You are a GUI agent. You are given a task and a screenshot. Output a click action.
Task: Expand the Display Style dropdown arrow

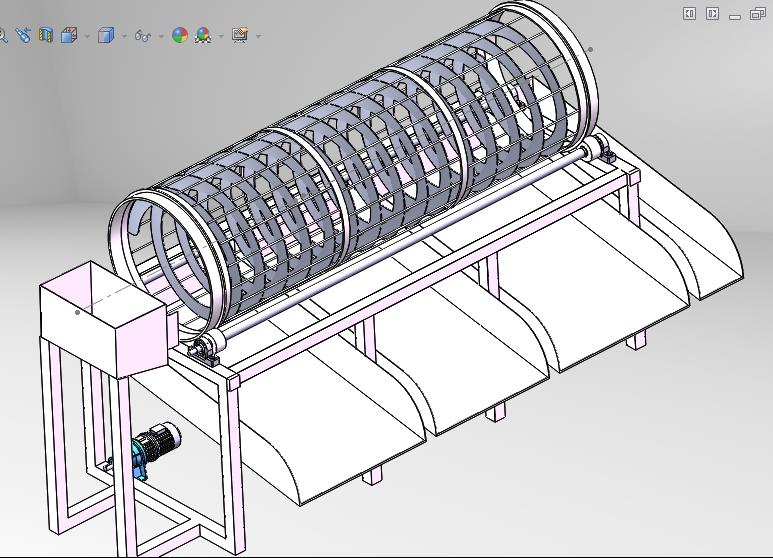point(124,36)
